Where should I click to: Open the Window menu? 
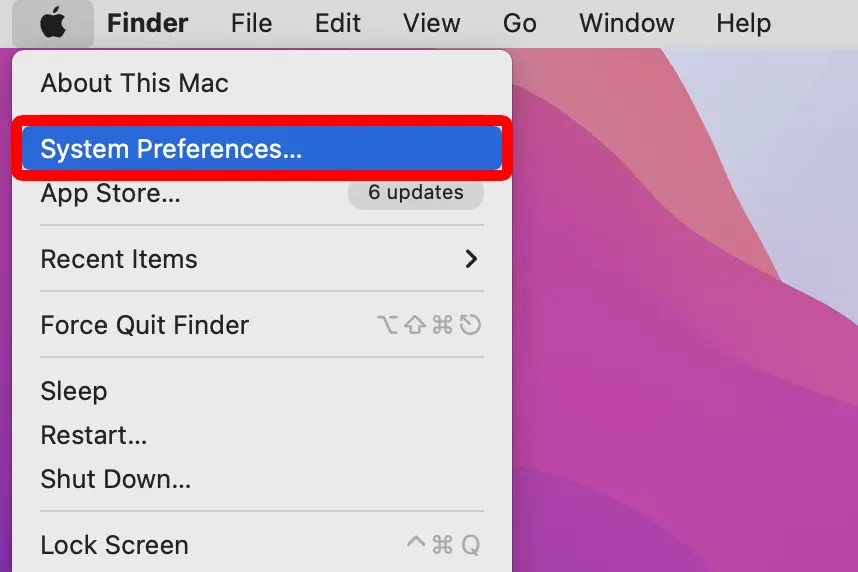pyautogui.click(x=627, y=24)
